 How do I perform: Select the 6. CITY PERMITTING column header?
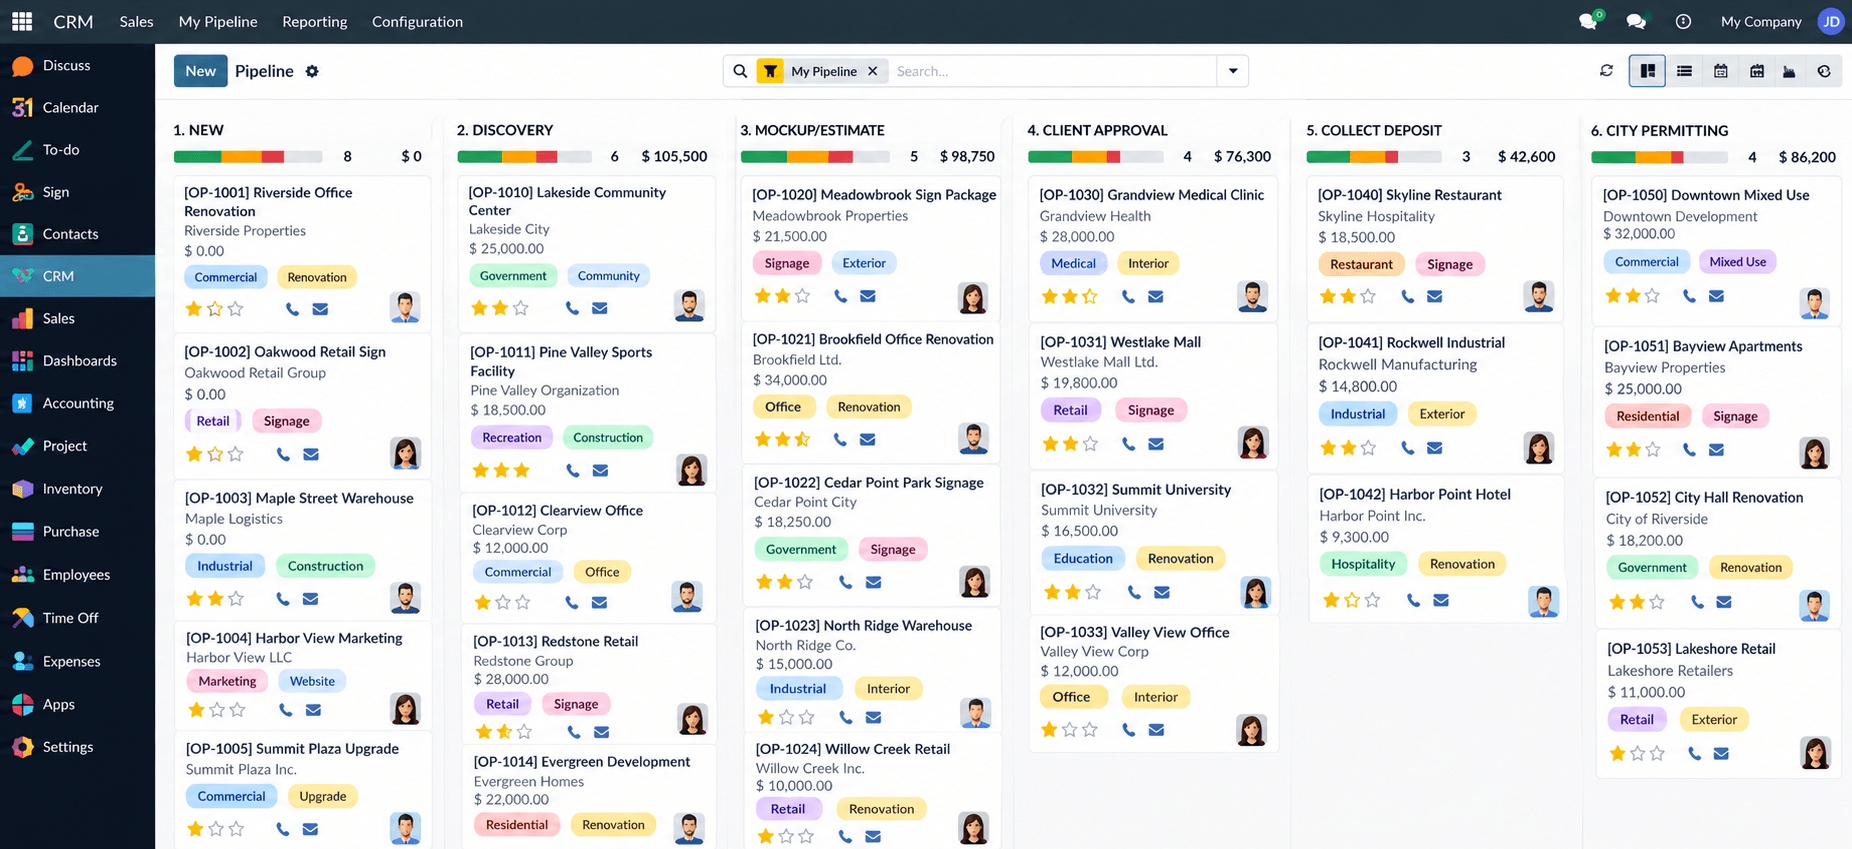pos(1659,130)
